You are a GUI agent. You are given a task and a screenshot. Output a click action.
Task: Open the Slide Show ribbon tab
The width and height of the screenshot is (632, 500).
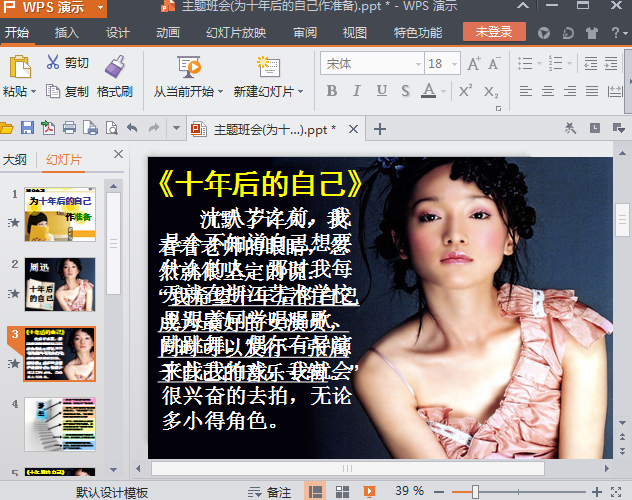coord(236,33)
